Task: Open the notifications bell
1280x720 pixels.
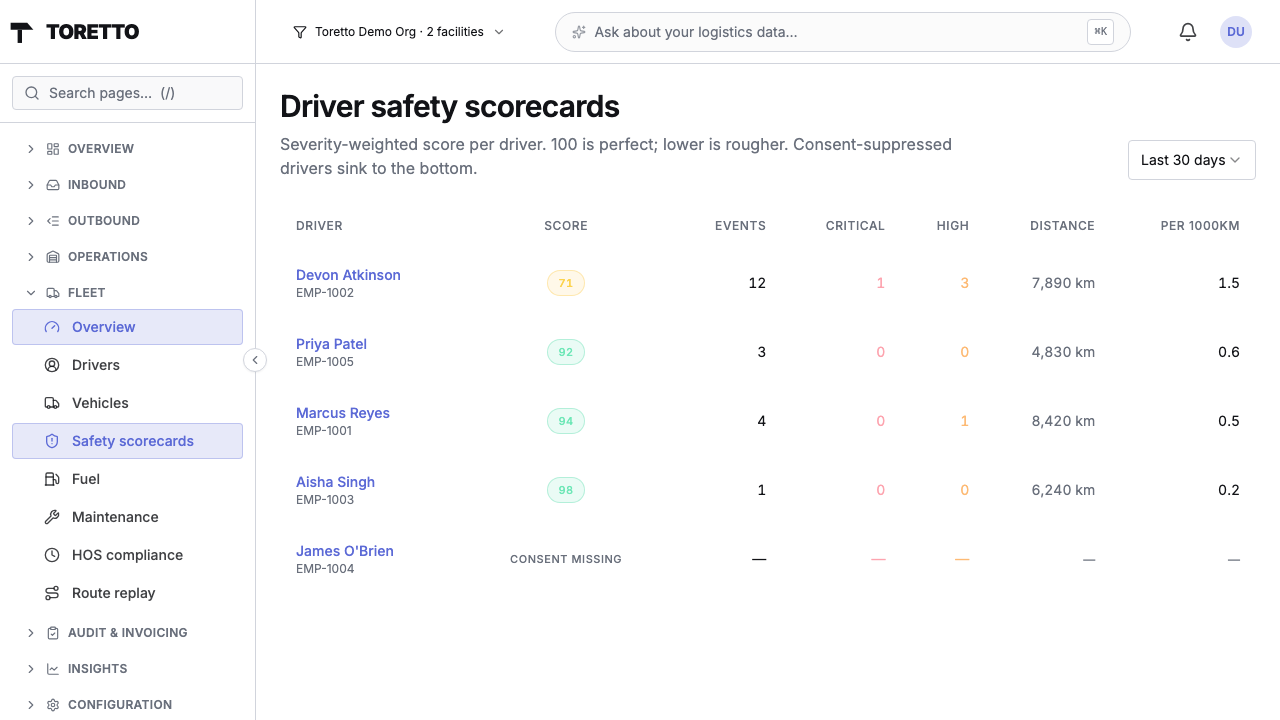Action: 1188,32
